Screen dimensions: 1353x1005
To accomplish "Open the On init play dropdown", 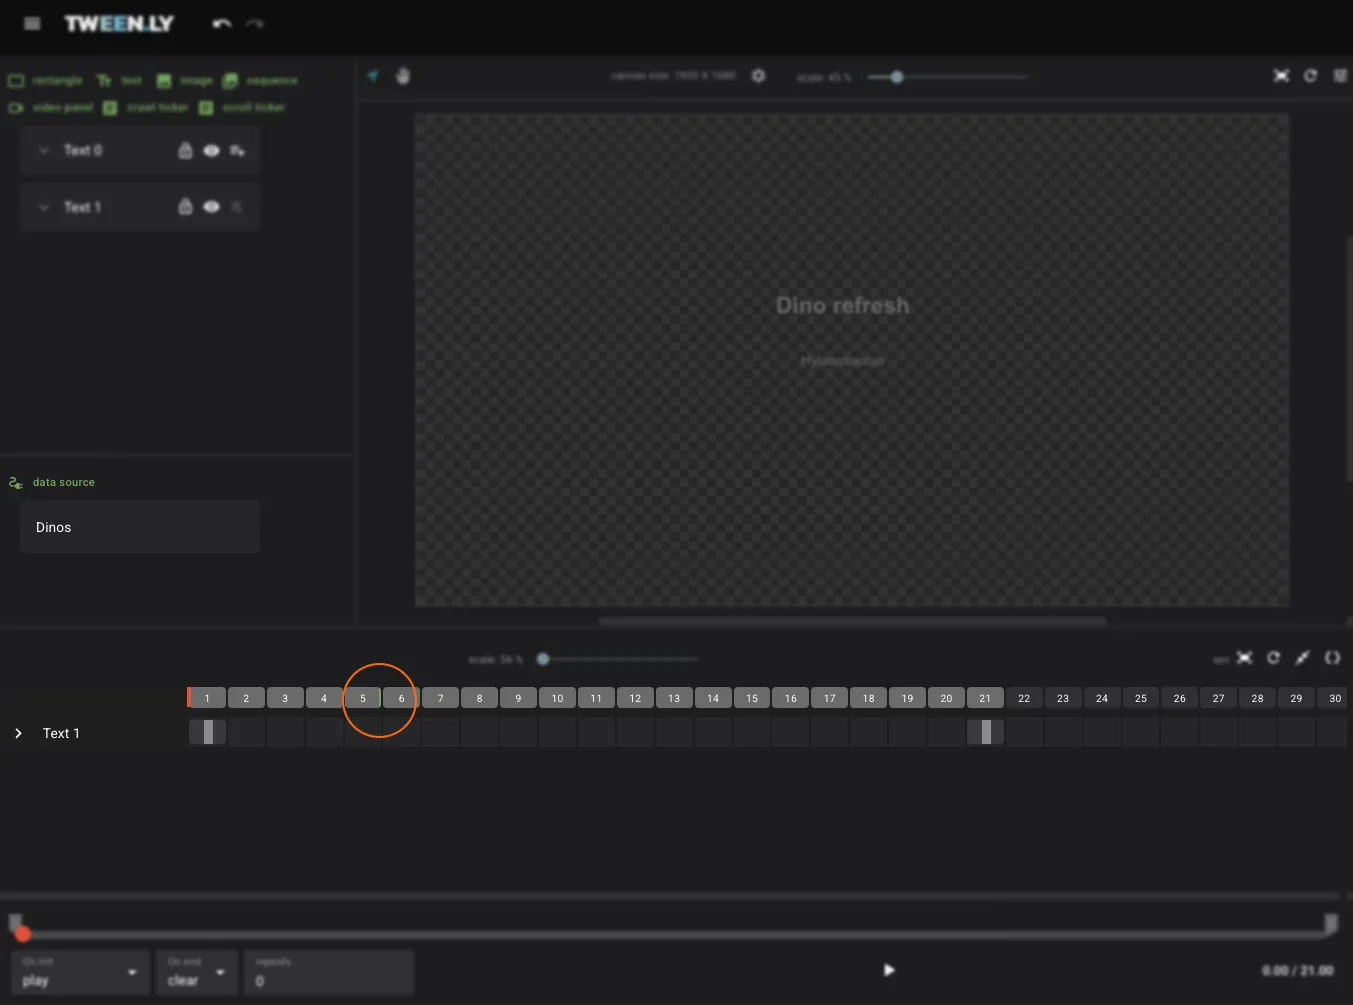I will 80,972.
